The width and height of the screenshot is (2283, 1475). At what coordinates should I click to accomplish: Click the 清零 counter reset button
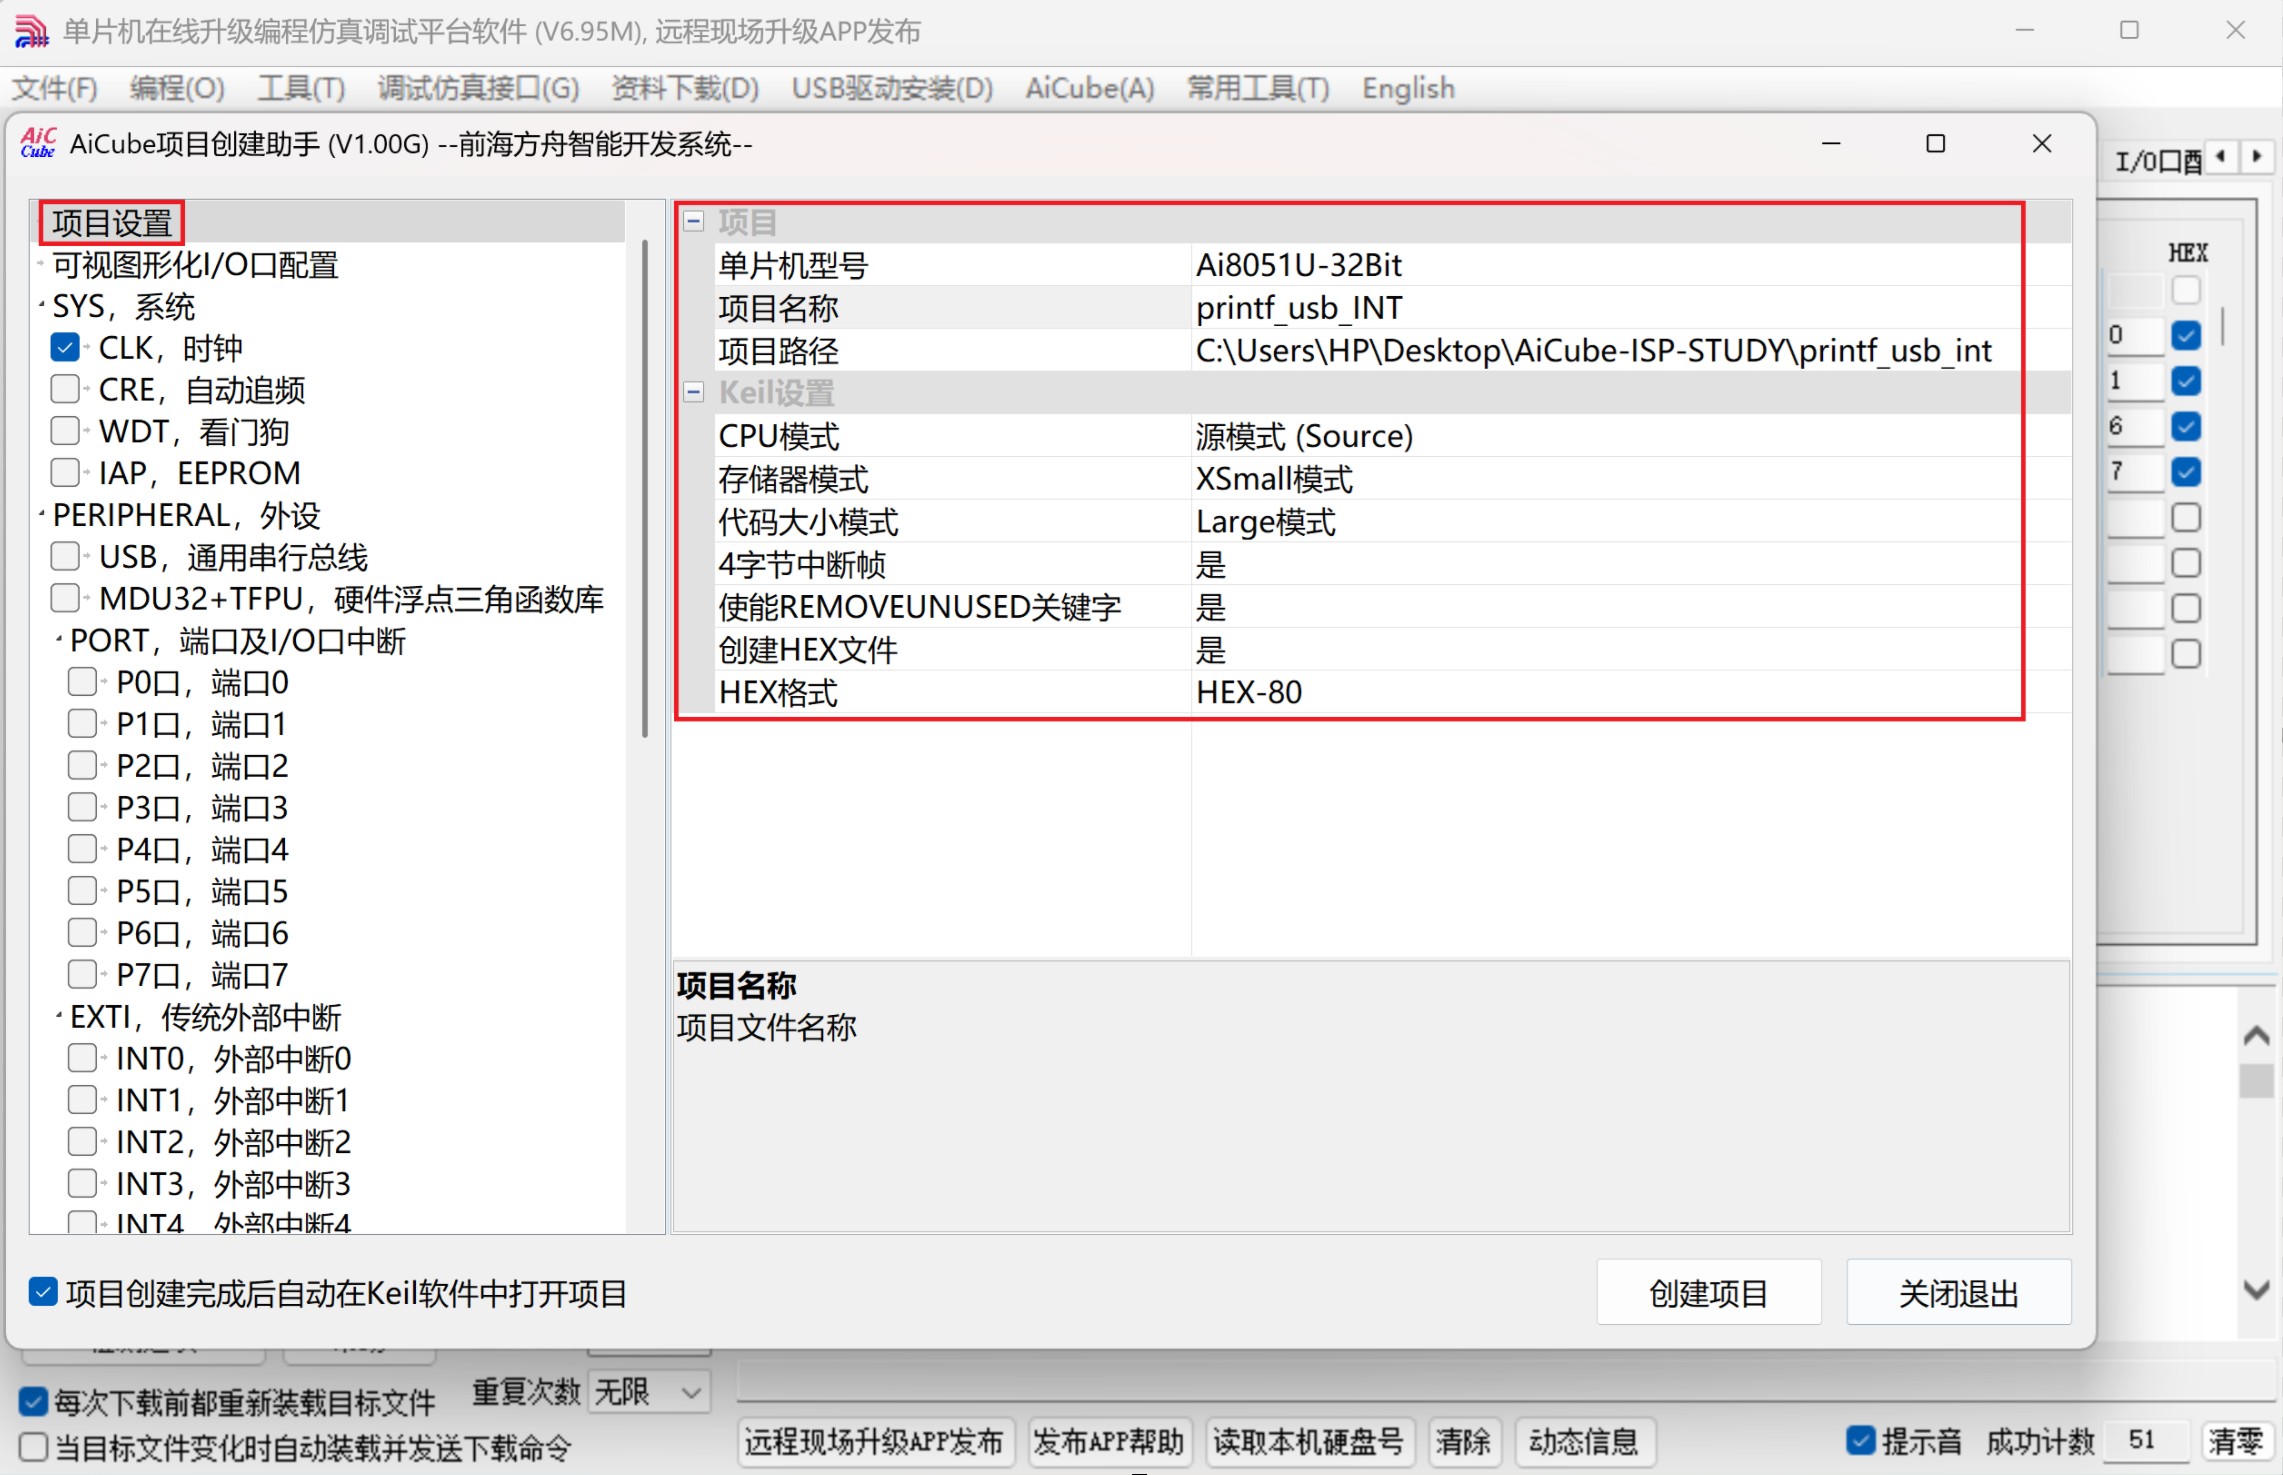pyautogui.click(x=2236, y=1441)
